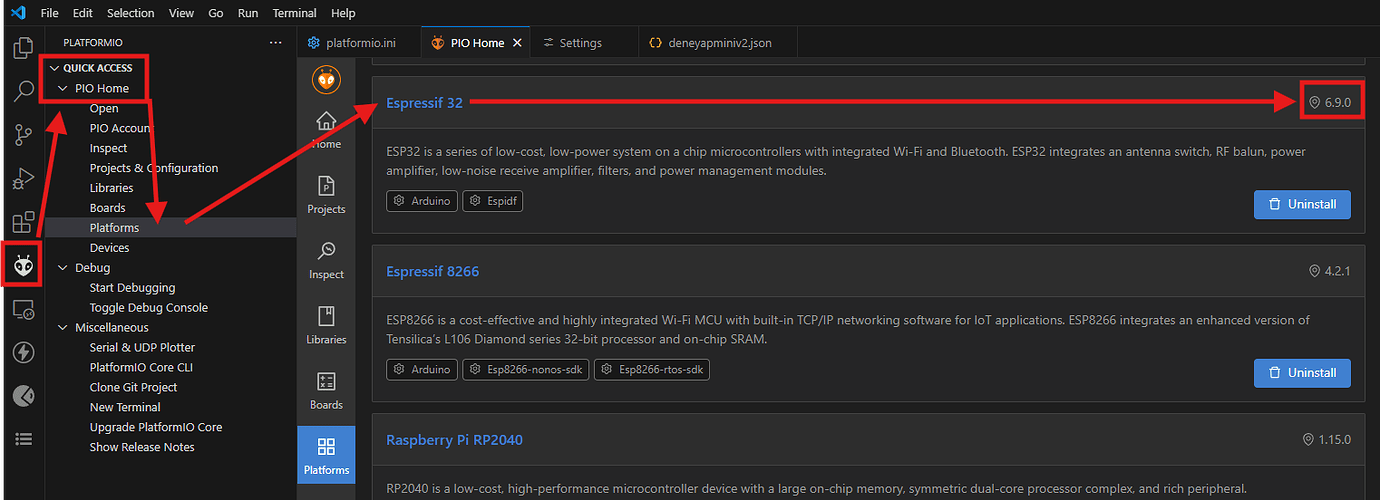Screen dimensions: 1380x500
Task: Click Esp8266-rtos-sdk framework tag
Action: 652,370
